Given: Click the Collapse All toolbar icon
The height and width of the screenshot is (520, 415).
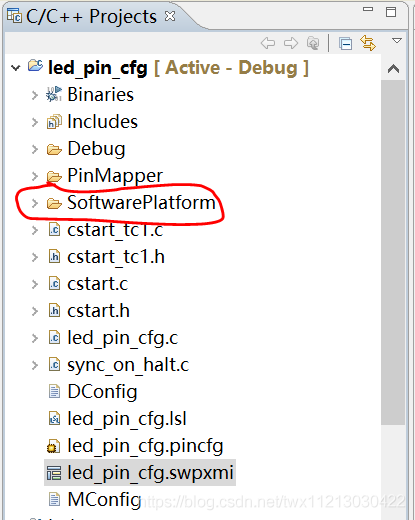Looking at the screenshot, I should (x=345, y=44).
